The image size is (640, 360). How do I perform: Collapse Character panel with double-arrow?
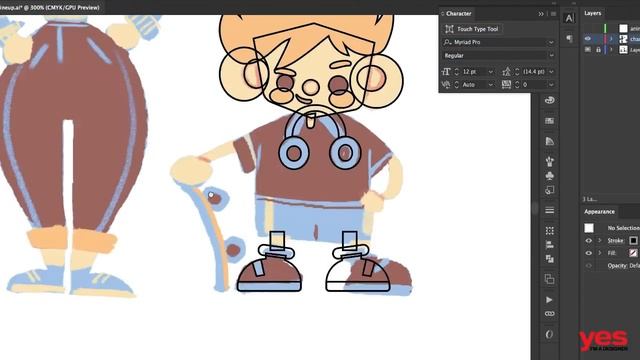[541, 14]
